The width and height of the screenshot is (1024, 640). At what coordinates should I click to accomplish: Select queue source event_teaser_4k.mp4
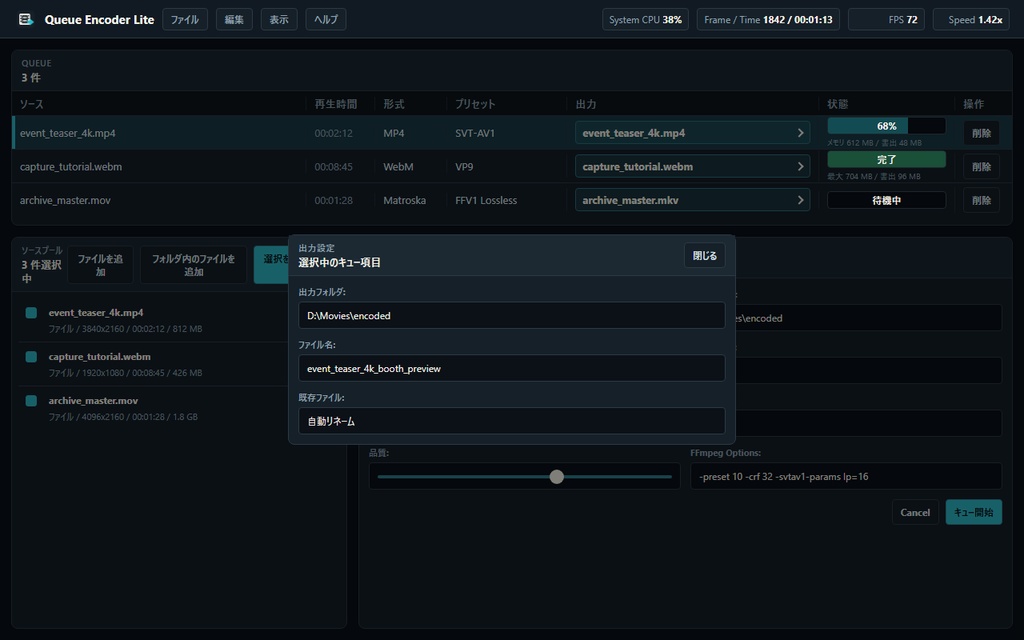tap(67, 133)
